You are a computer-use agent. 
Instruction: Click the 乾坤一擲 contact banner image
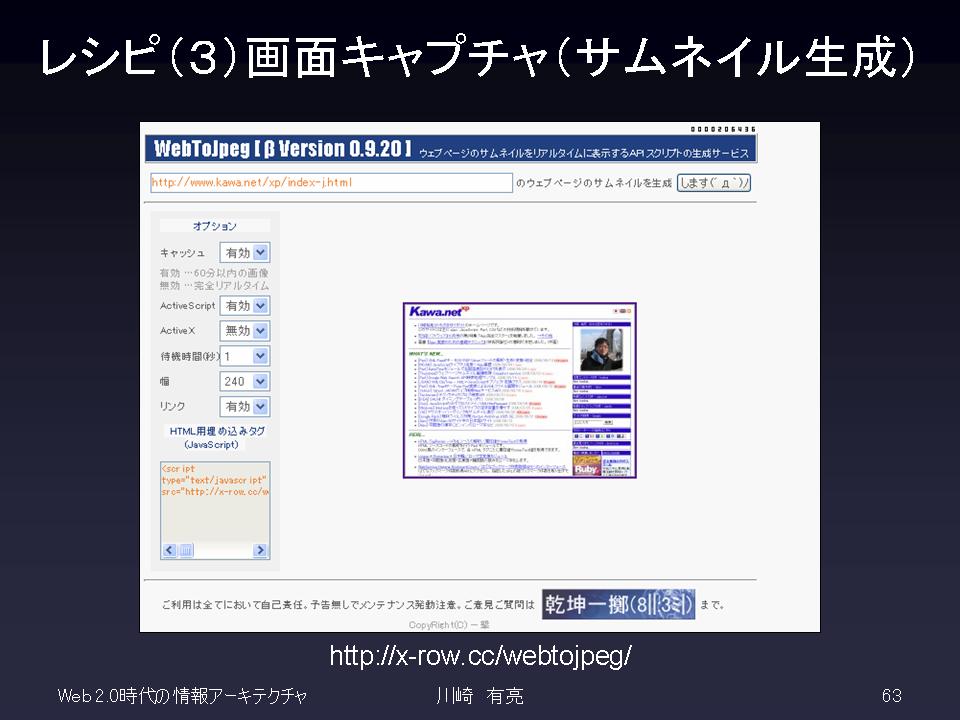(618, 604)
